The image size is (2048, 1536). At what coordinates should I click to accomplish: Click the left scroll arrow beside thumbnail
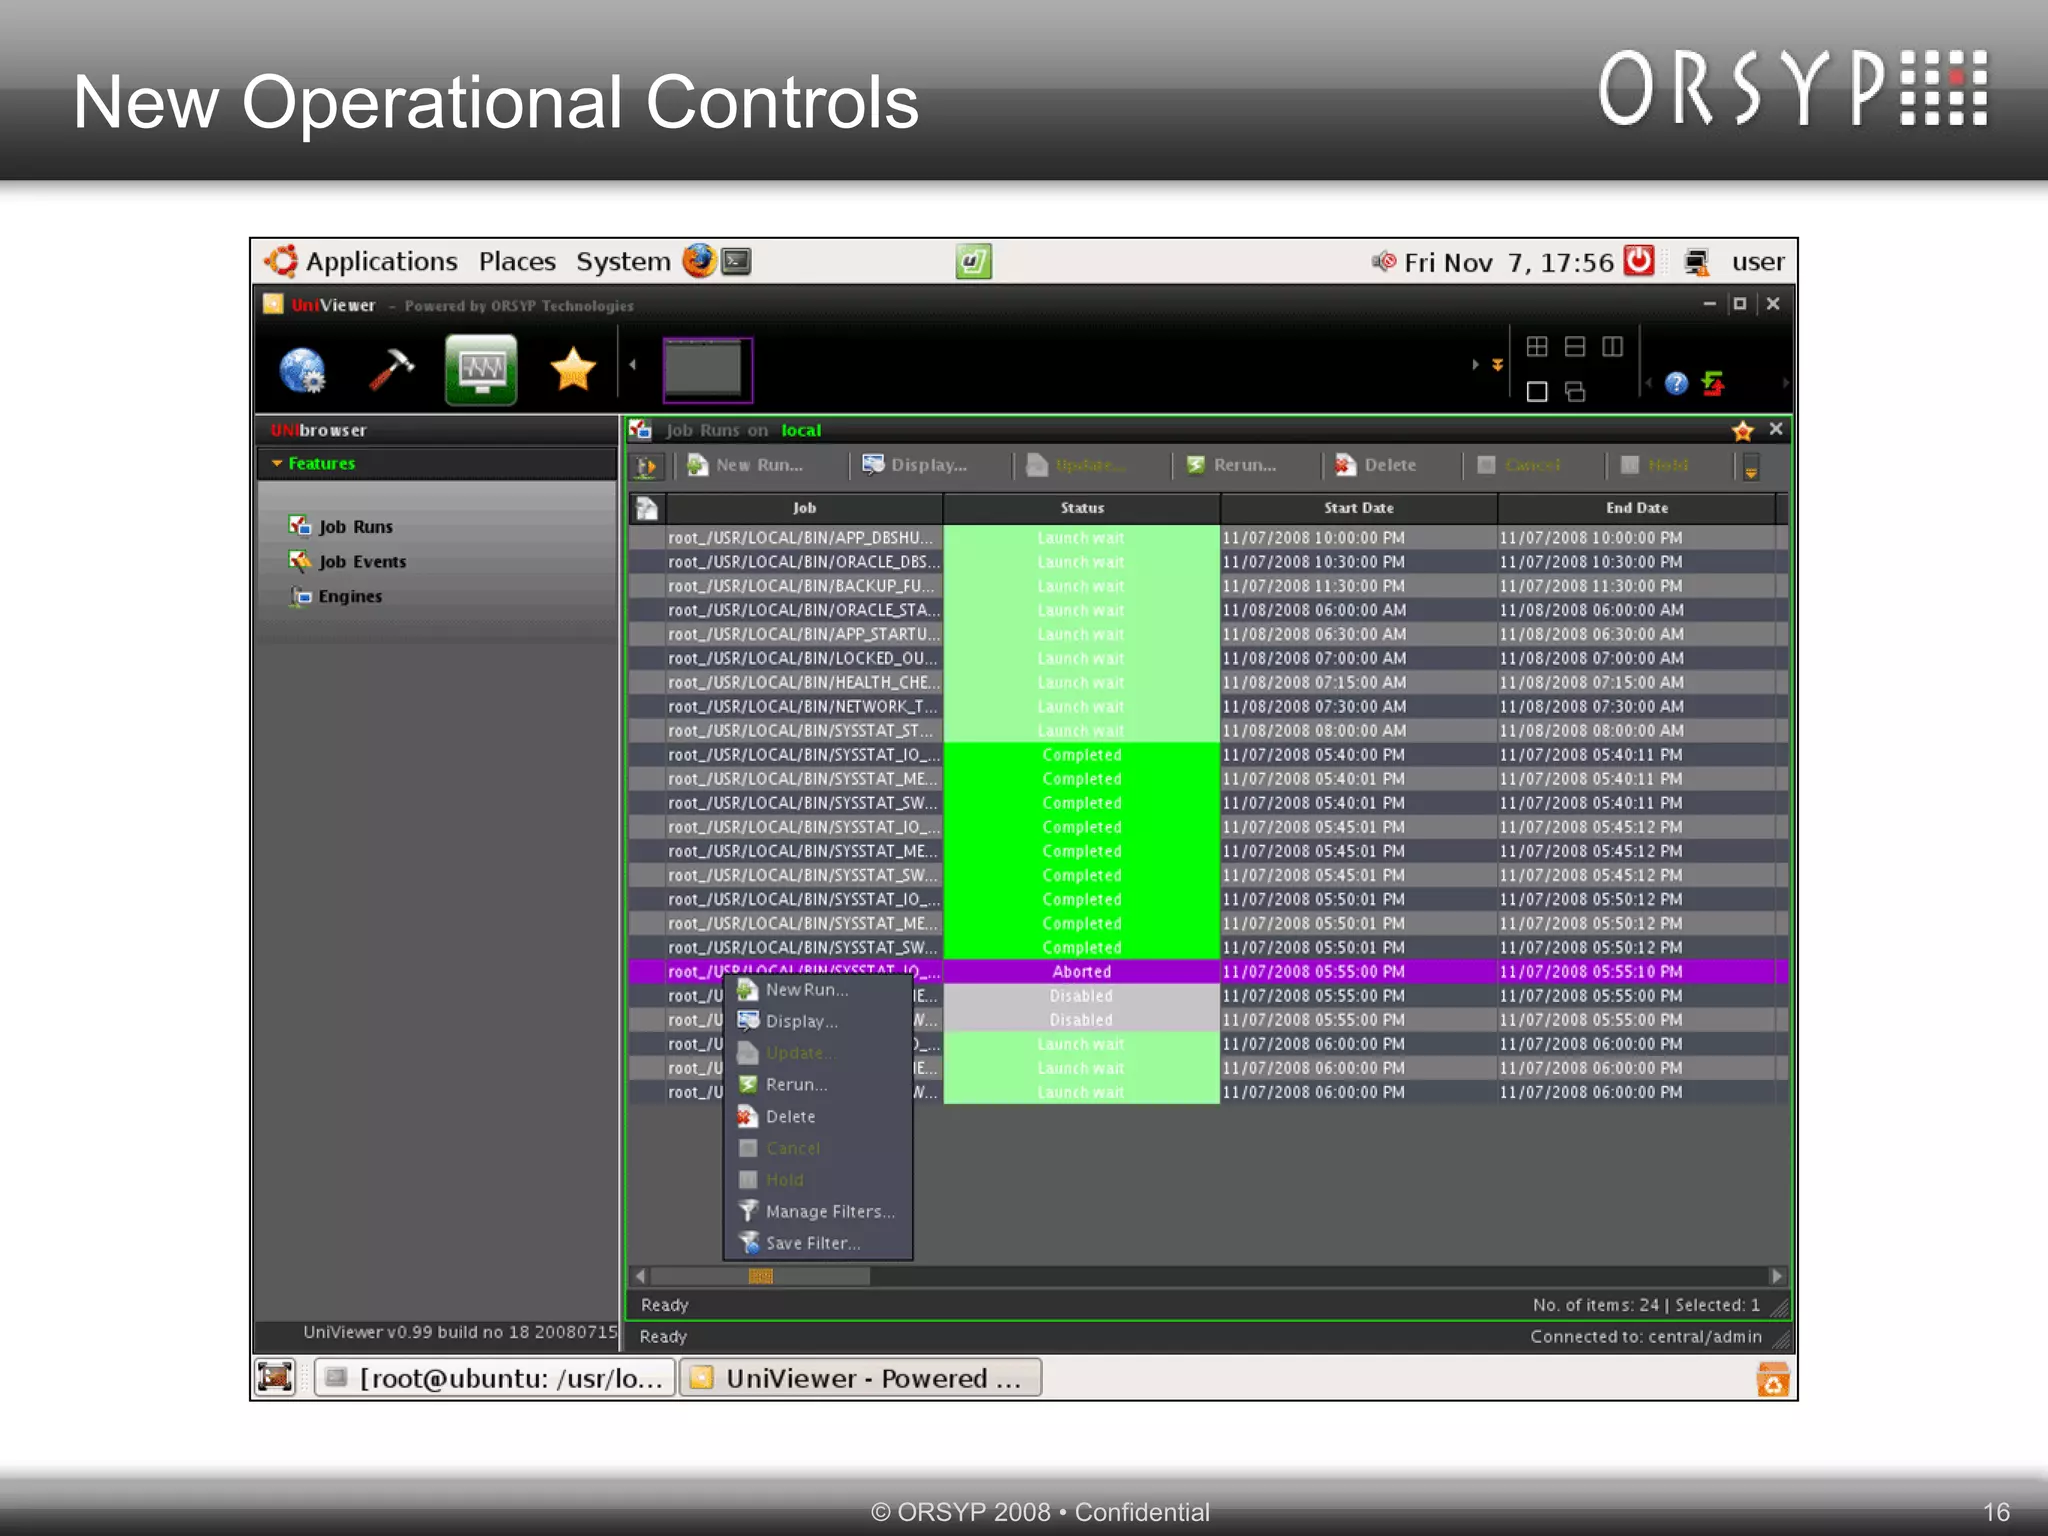pos(633,365)
